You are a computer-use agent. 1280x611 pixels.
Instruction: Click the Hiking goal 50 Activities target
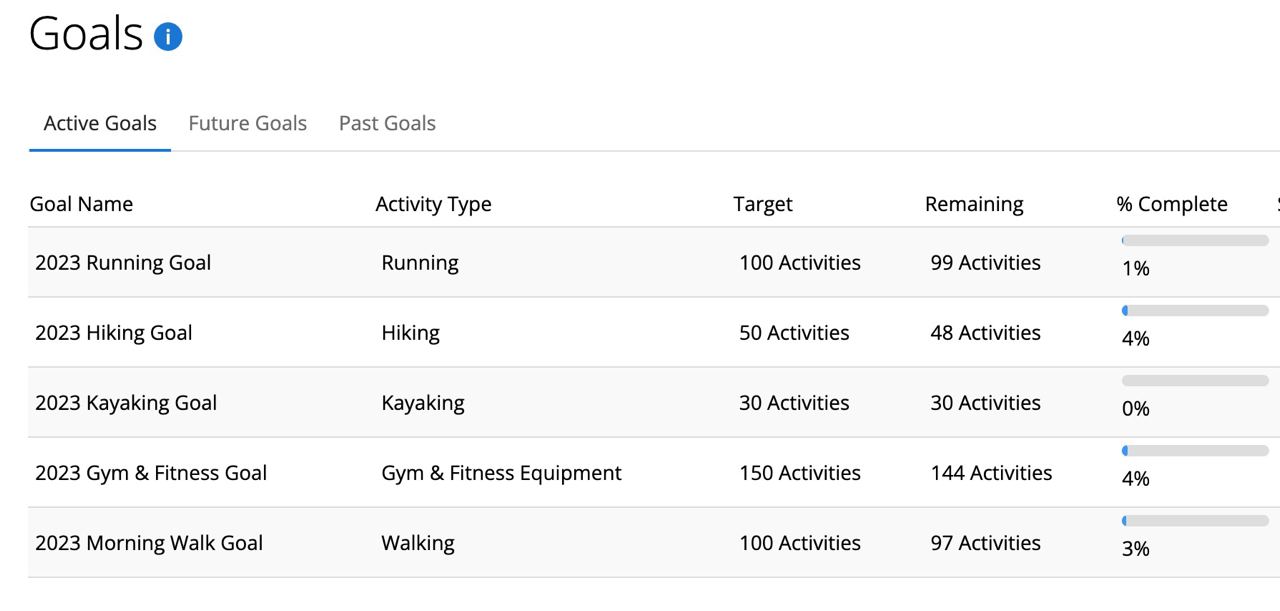794,332
